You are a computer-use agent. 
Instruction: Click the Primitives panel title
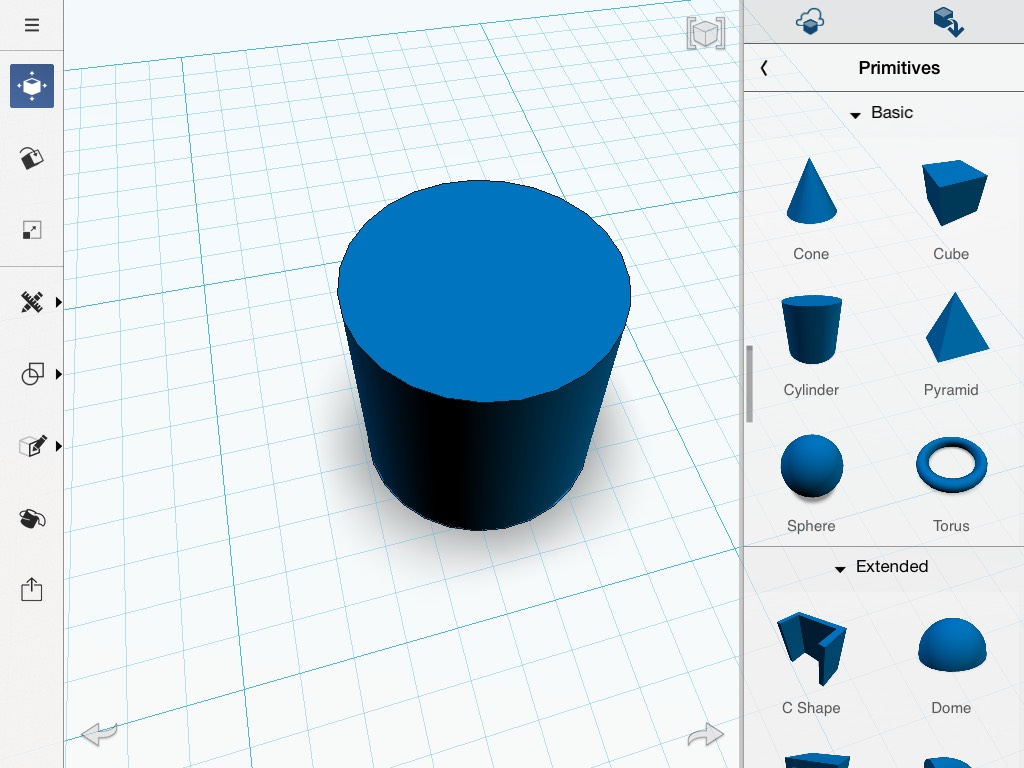click(899, 68)
